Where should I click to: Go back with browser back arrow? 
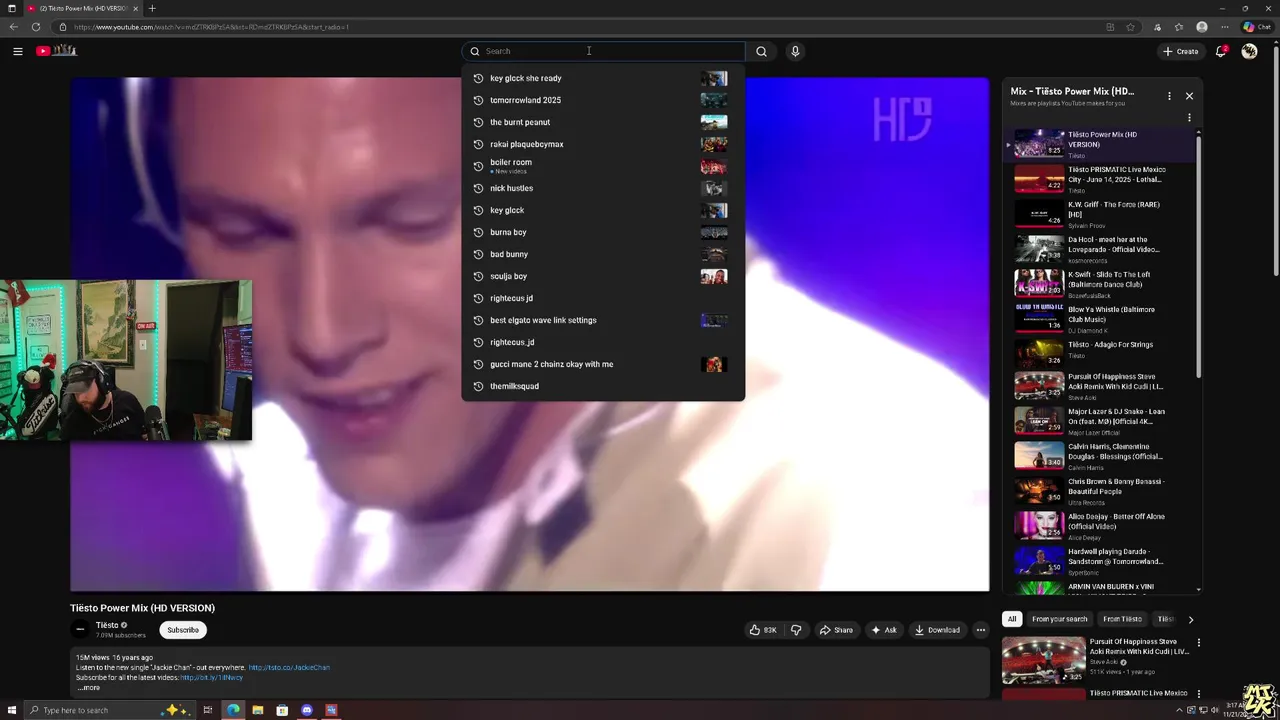[13, 27]
